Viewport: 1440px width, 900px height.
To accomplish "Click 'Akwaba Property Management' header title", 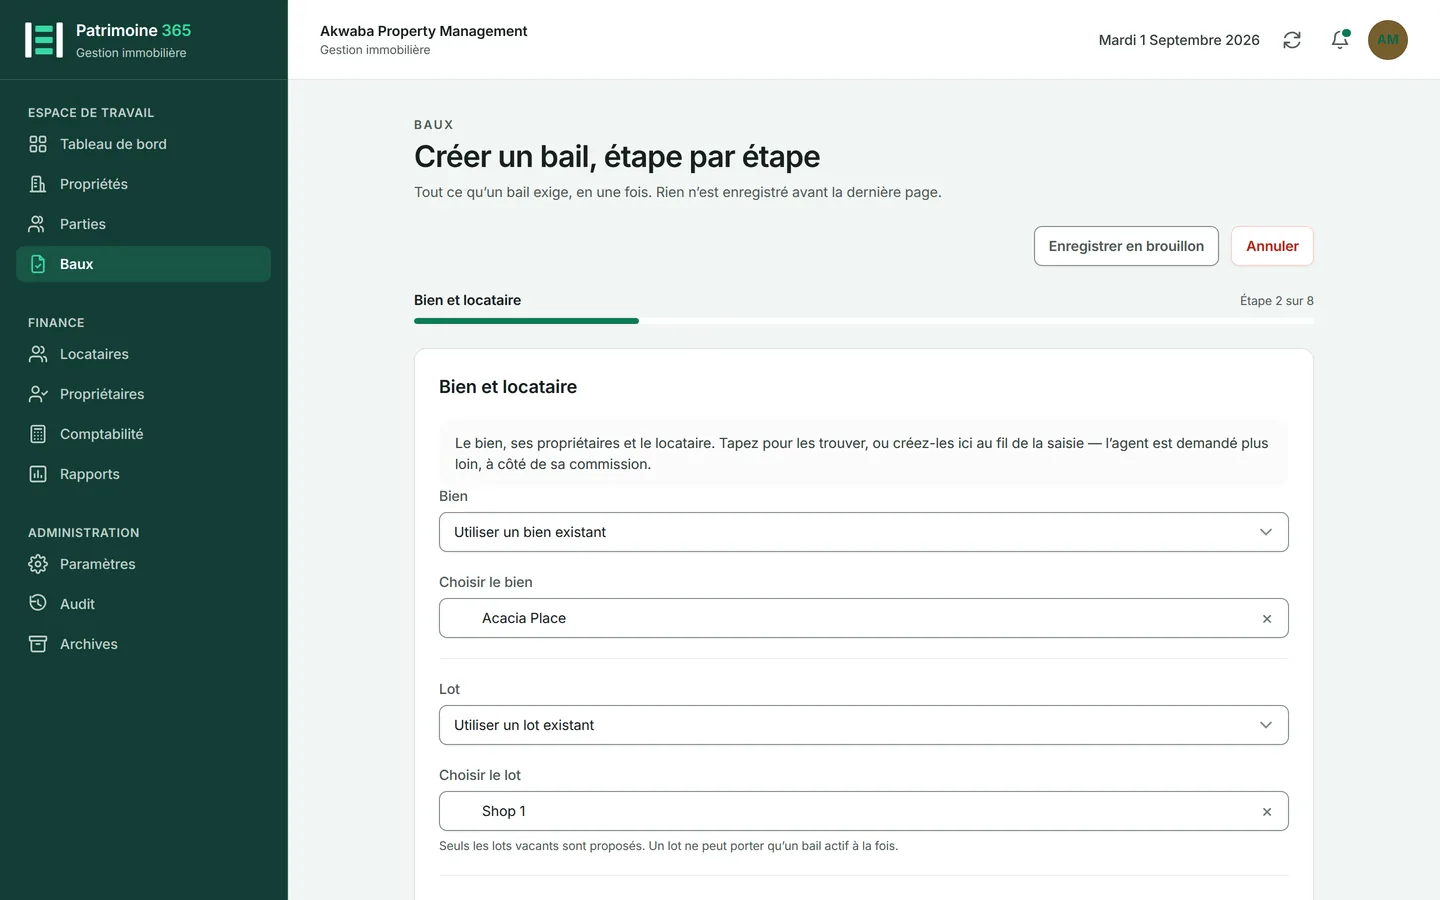I will click(424, 31).
